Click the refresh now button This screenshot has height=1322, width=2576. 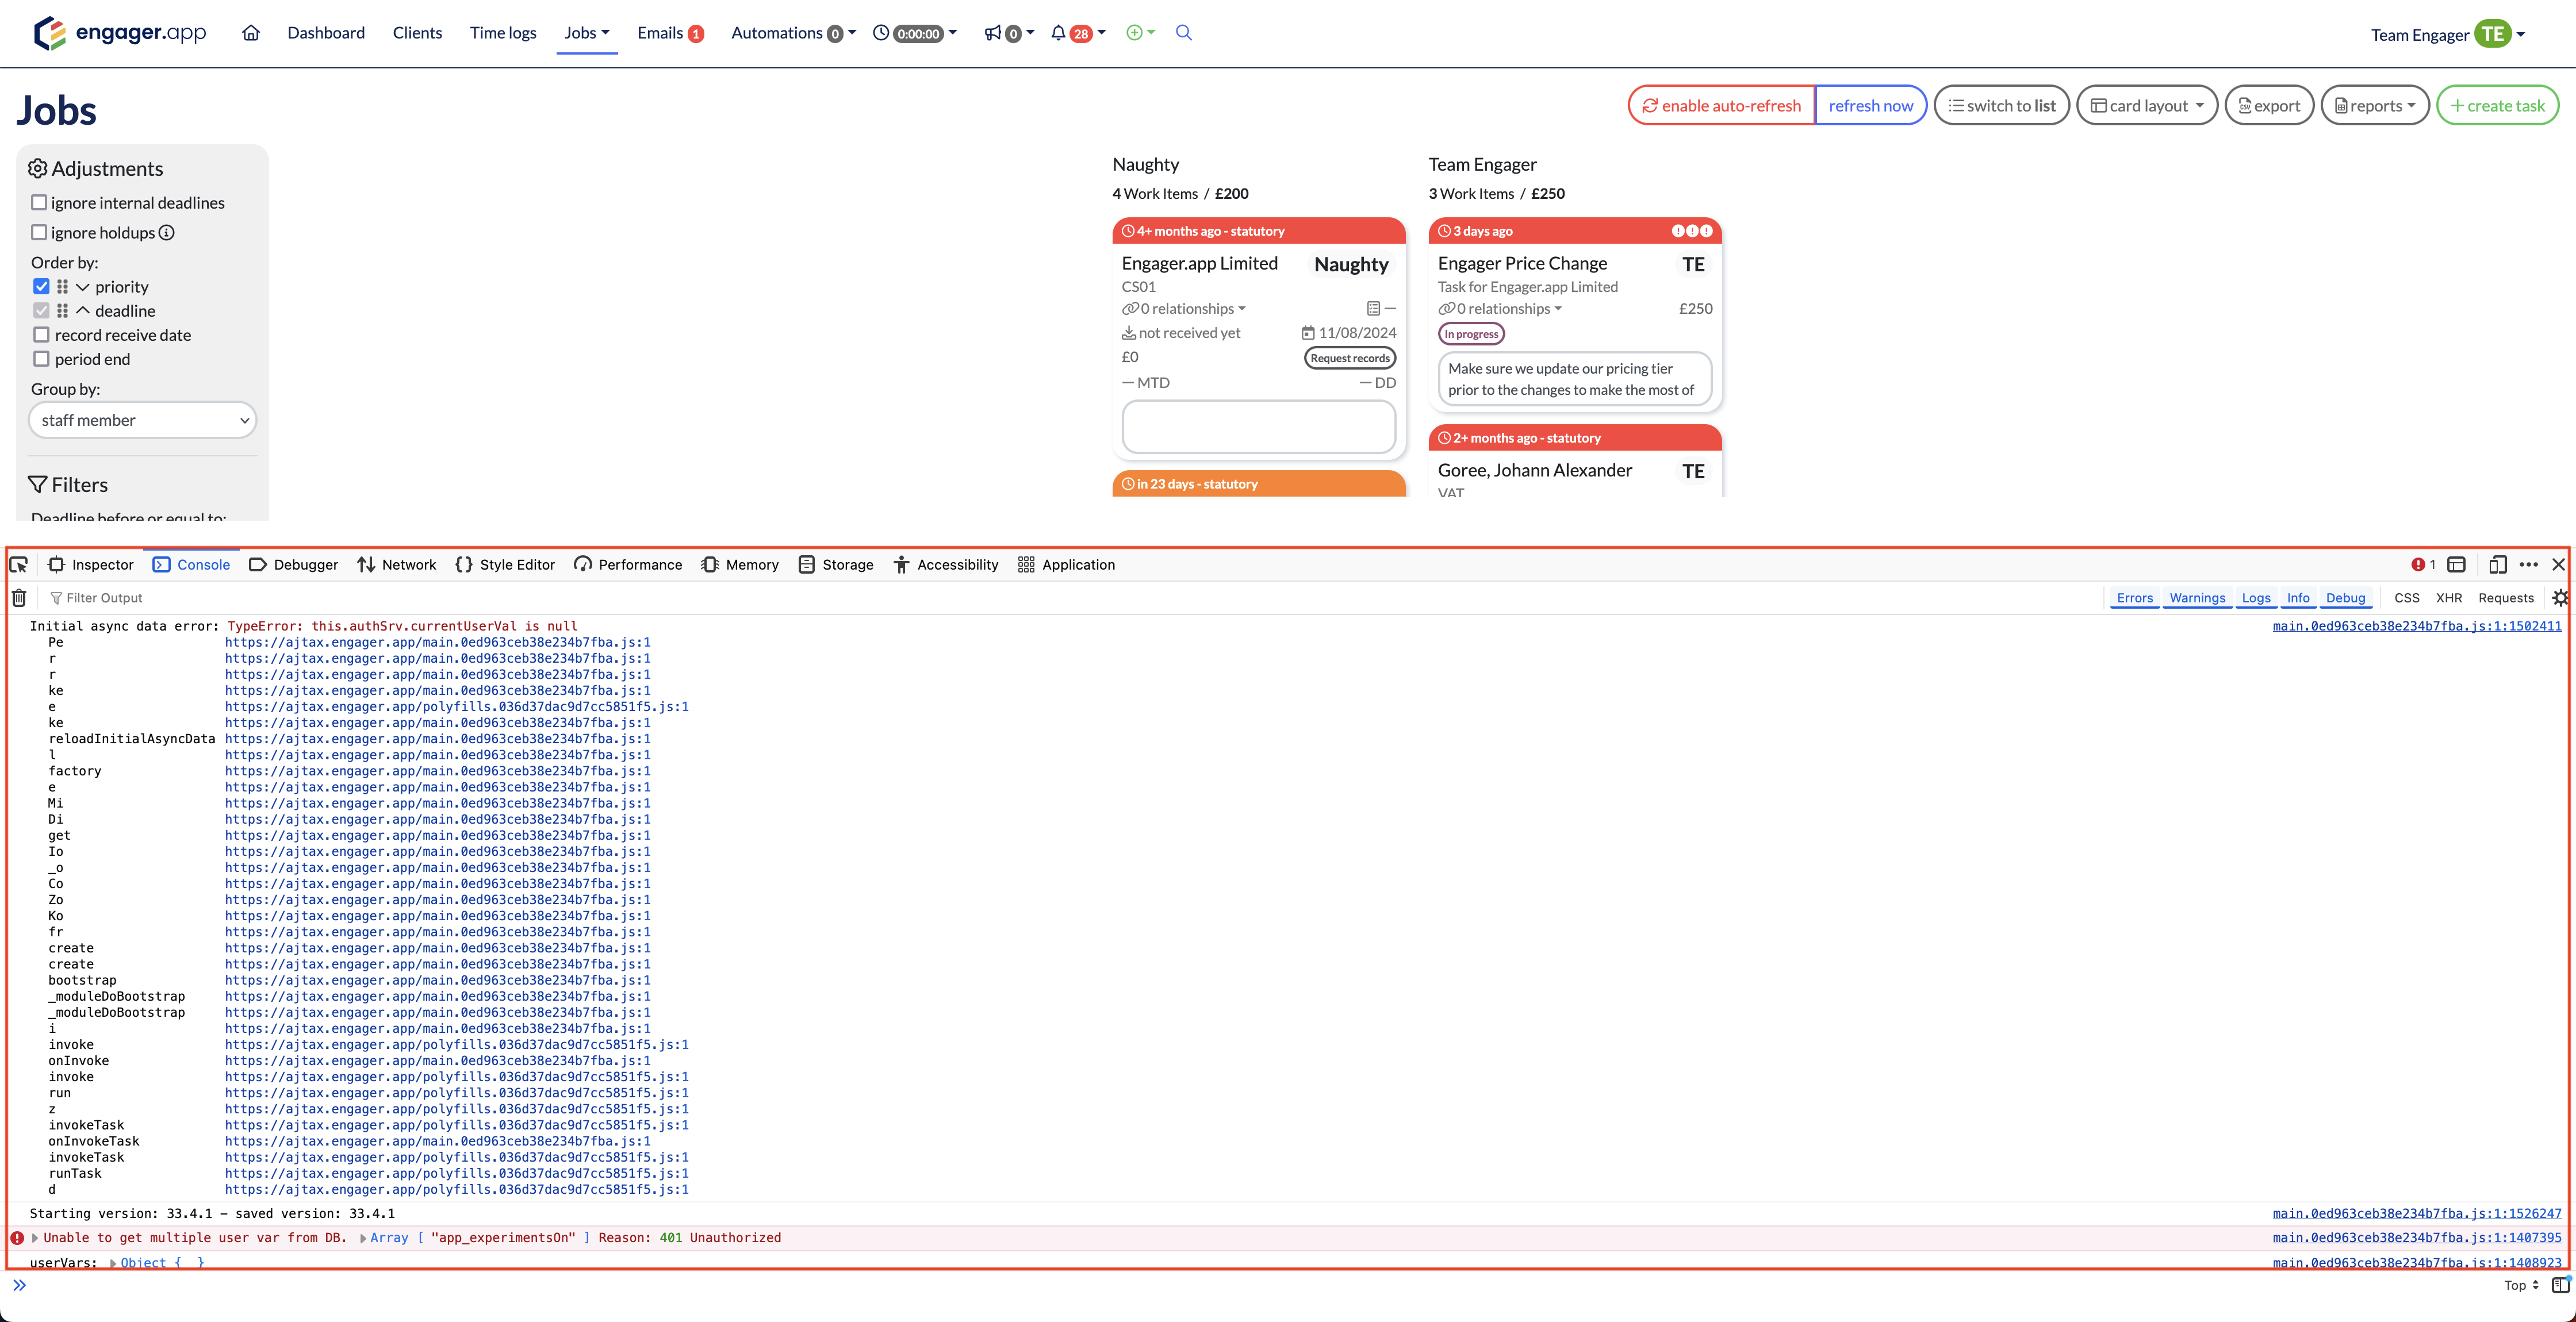click(1871, 106)
